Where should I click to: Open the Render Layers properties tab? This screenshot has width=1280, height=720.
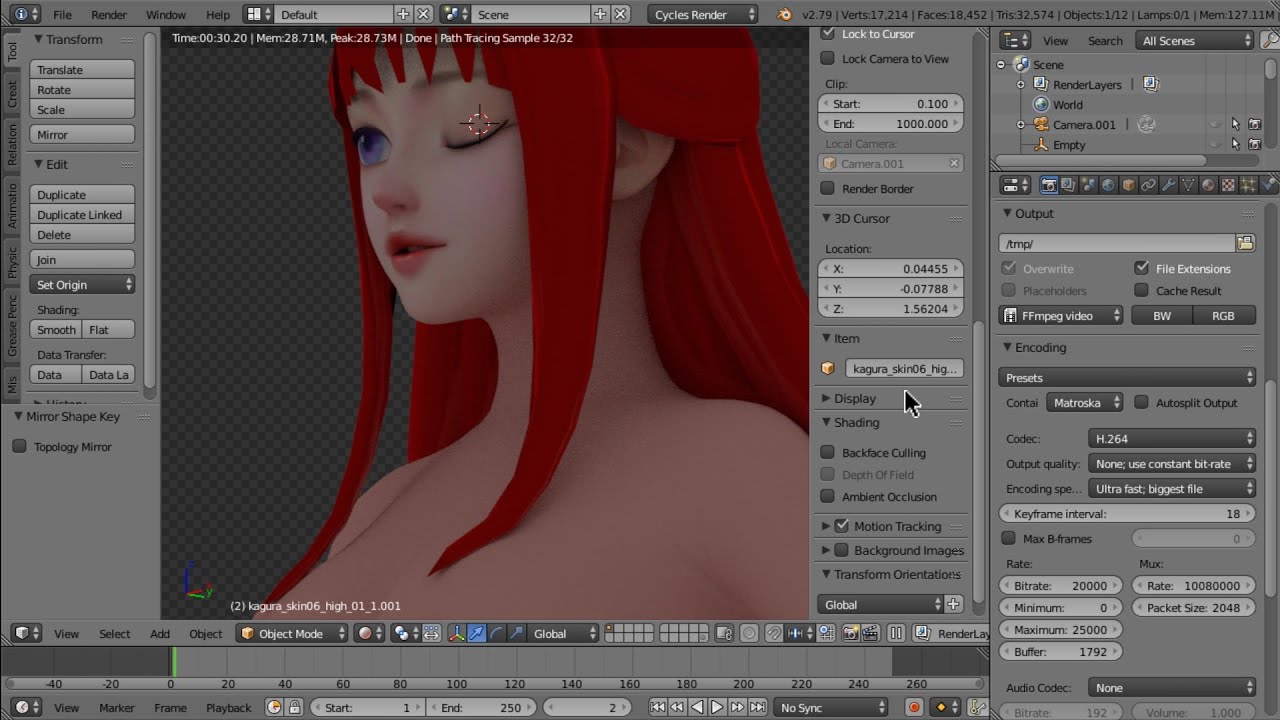coord(1068,185)
